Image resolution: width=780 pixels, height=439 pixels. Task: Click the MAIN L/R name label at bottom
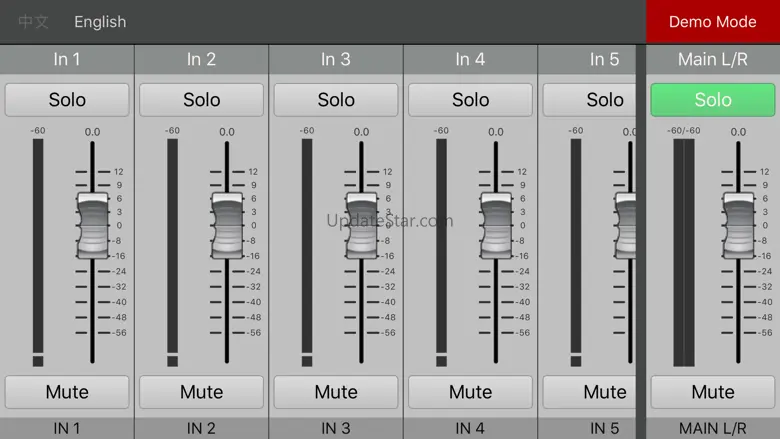(713, 428)
